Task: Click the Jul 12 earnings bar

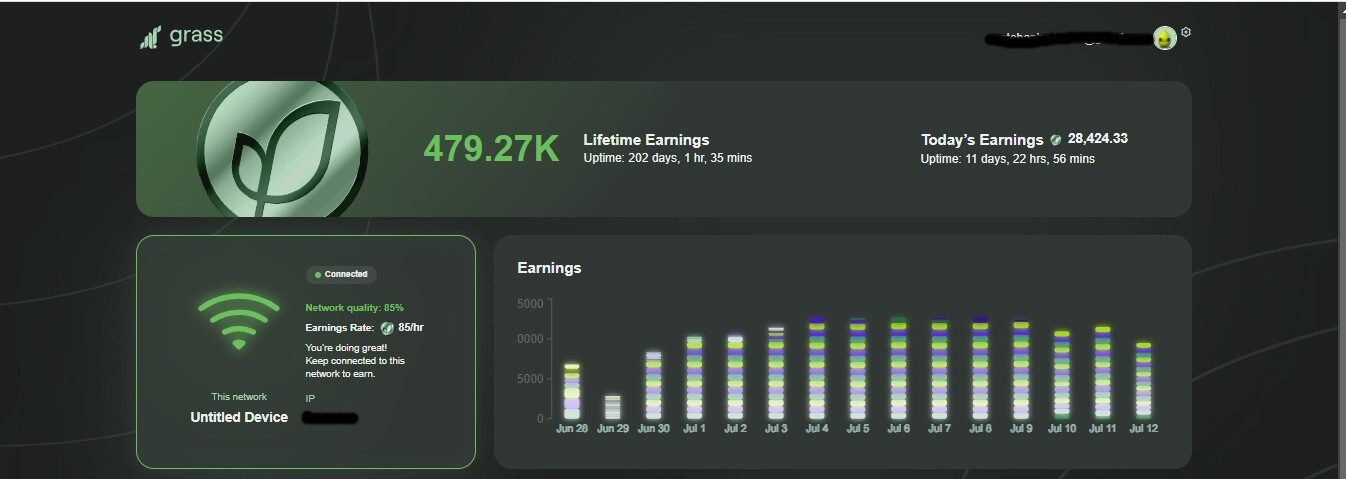Action: point(1143,380)
